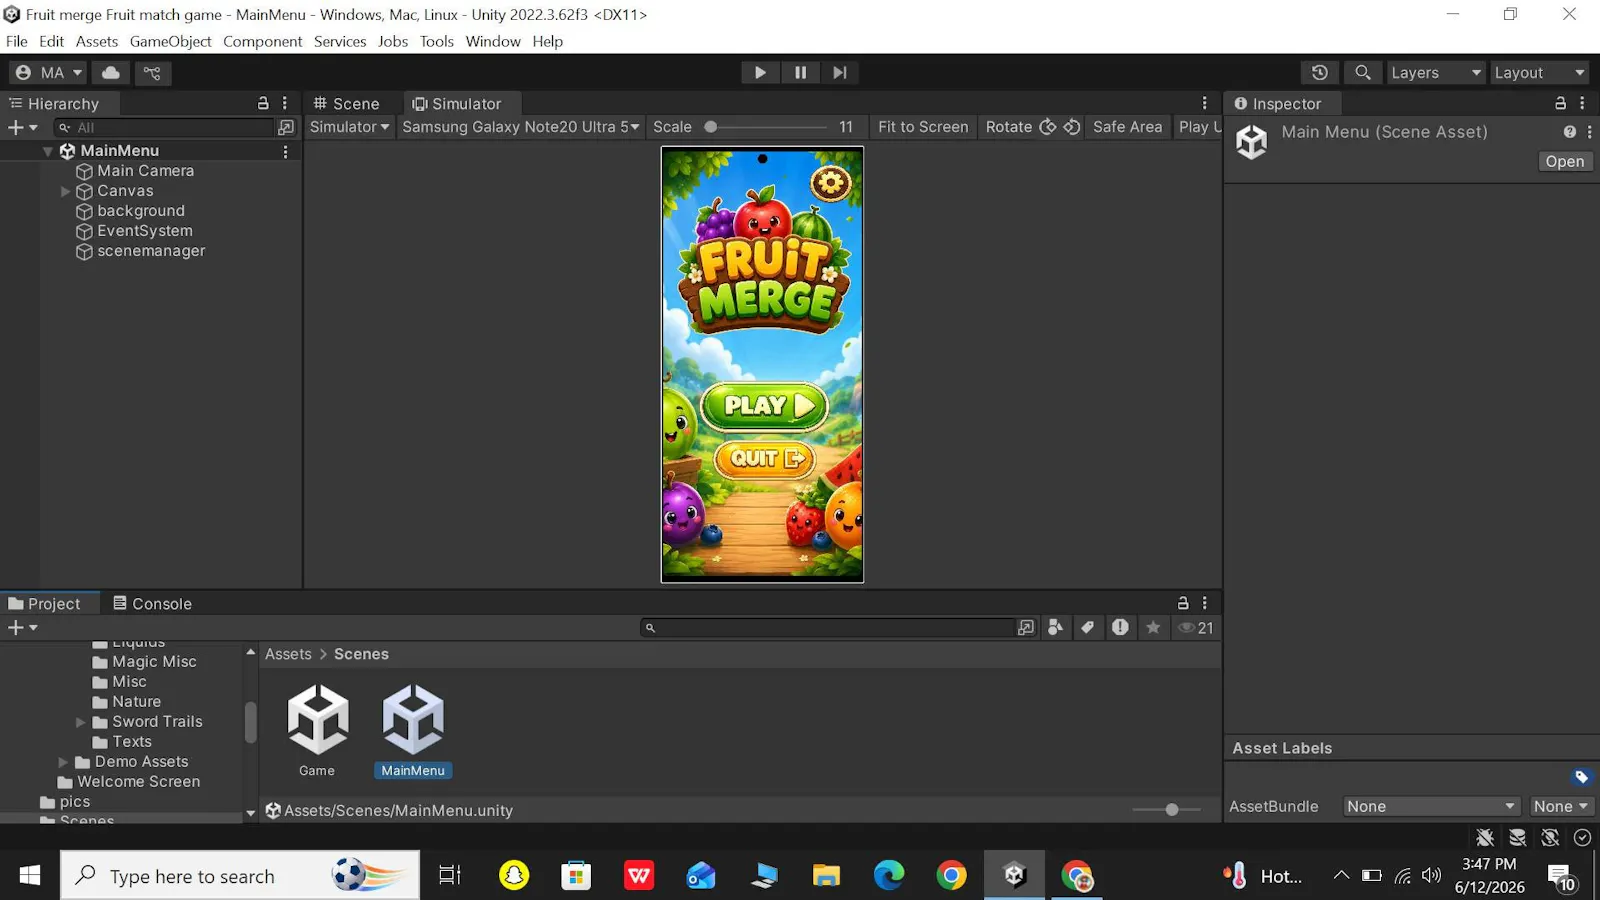1600x900 pixels.
Task: Open the GameObject menu
Action: point(170,41)
